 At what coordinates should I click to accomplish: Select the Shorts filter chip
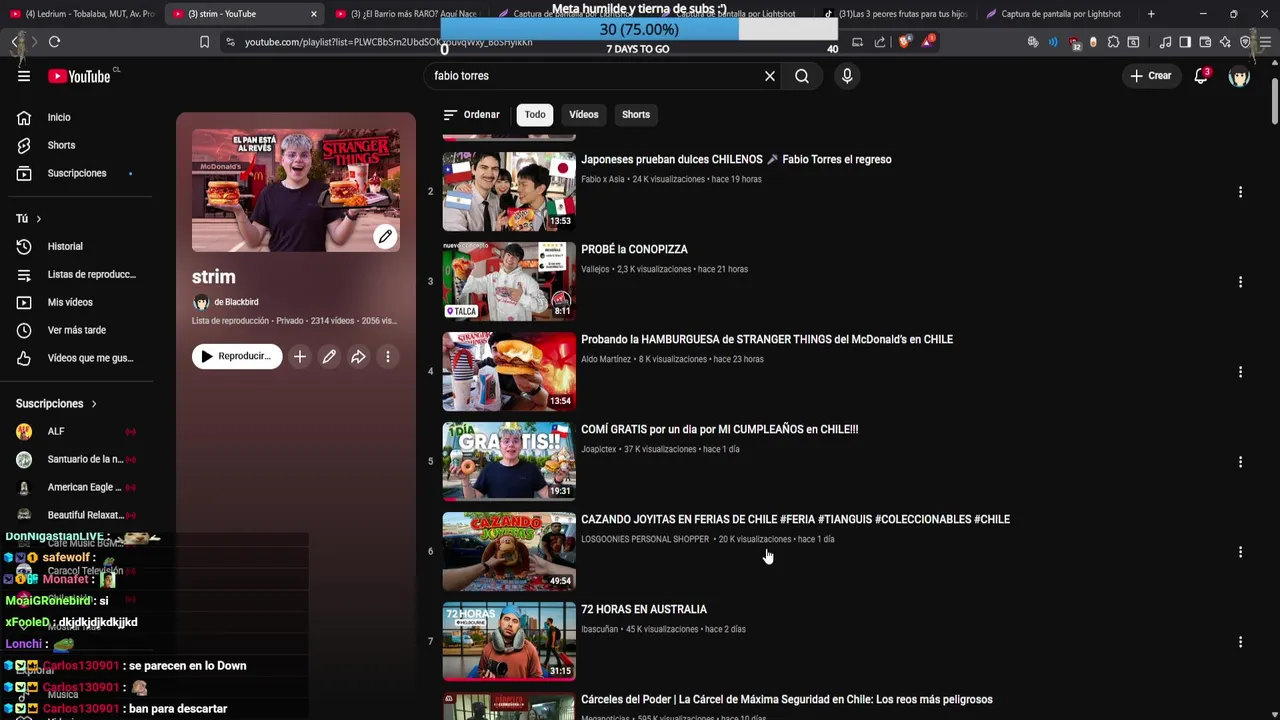pyautogui.click(x=636, y=114)
